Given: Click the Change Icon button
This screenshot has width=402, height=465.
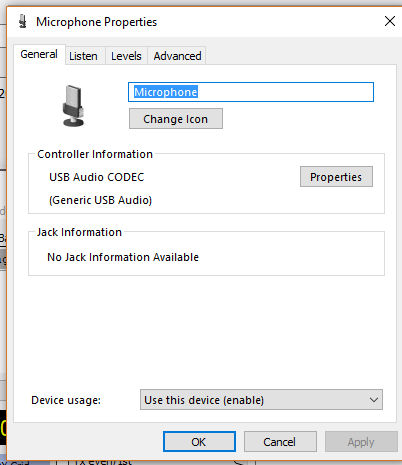Looking at the screenshot, I should point(176,119).
